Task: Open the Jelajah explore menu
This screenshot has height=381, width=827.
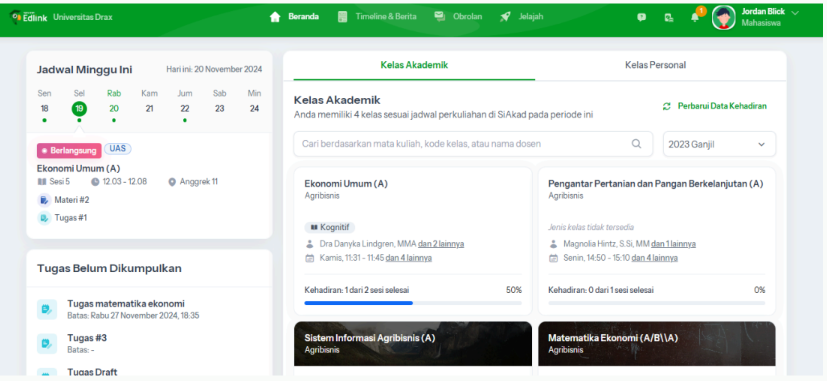Action: coord(531,17)
